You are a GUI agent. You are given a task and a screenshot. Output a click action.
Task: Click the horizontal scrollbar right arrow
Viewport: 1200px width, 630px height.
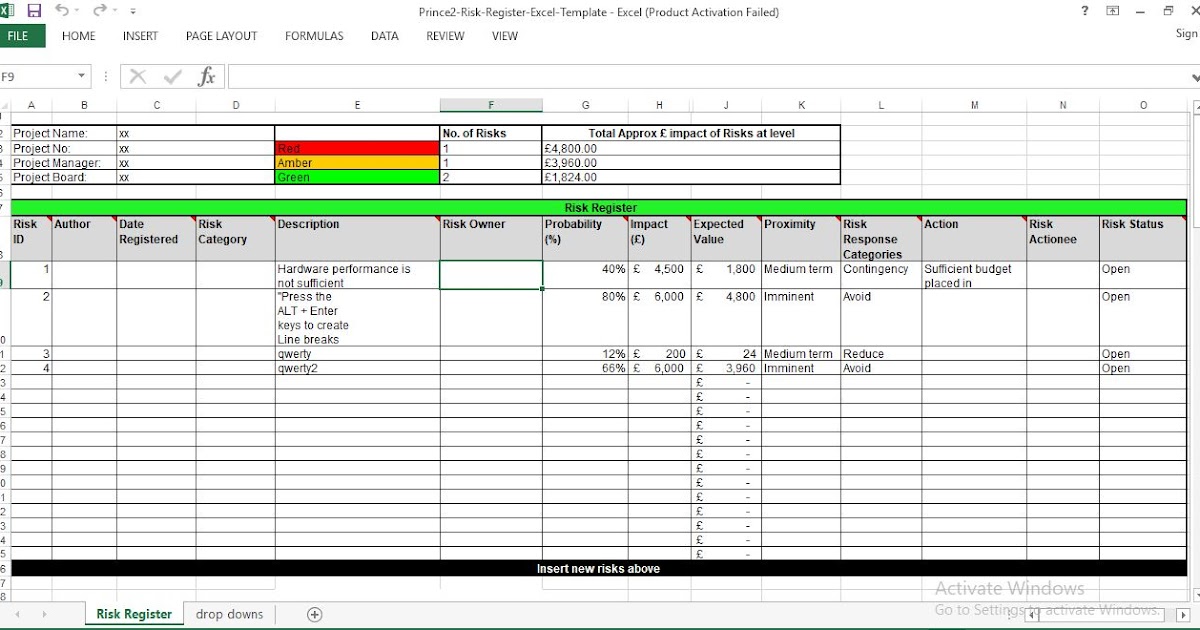click(x=1184, y=614)
